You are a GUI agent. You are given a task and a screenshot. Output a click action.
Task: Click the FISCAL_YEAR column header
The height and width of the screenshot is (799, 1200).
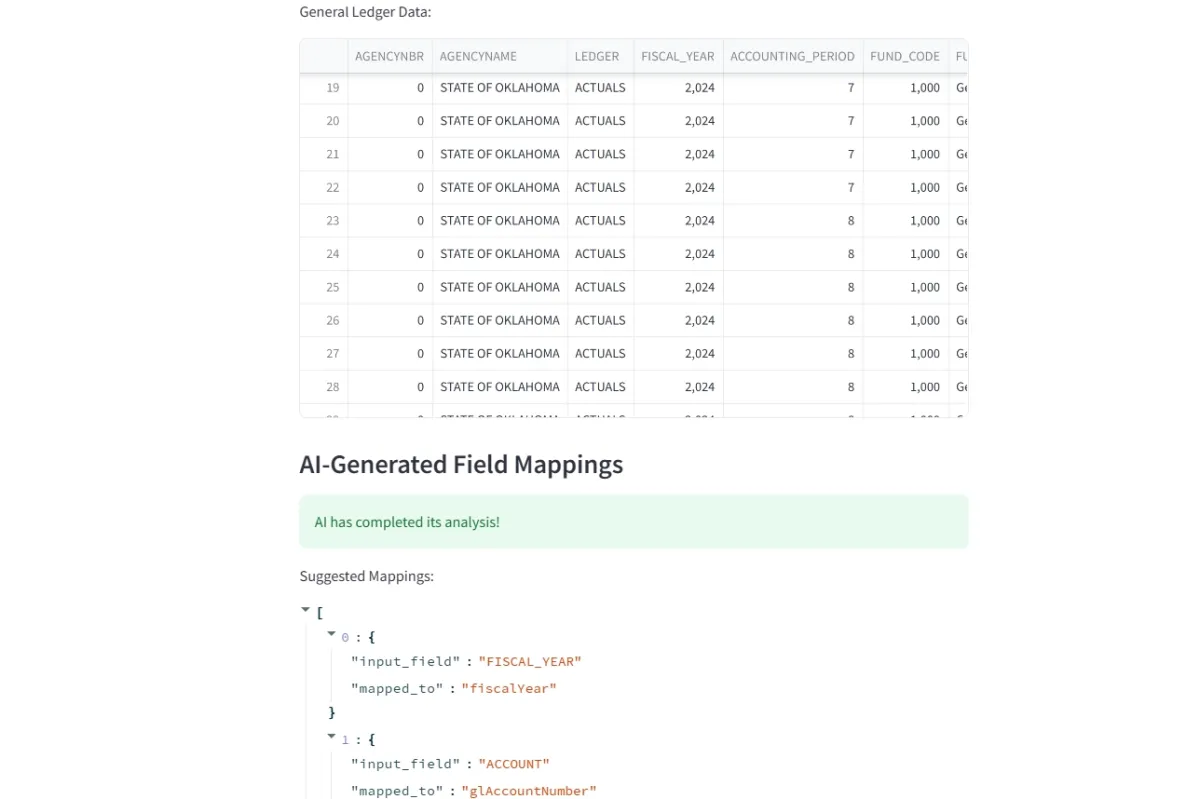(679, 56)
